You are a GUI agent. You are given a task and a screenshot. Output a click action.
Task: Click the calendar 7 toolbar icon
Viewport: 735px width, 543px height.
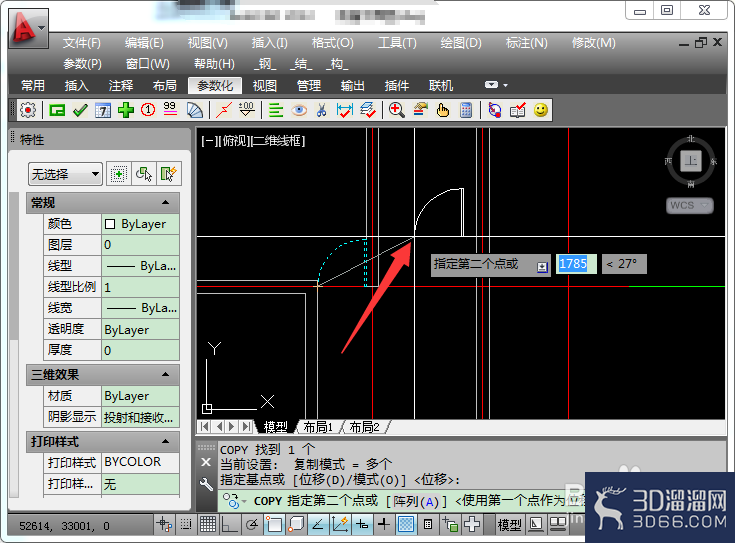(103, 111)
